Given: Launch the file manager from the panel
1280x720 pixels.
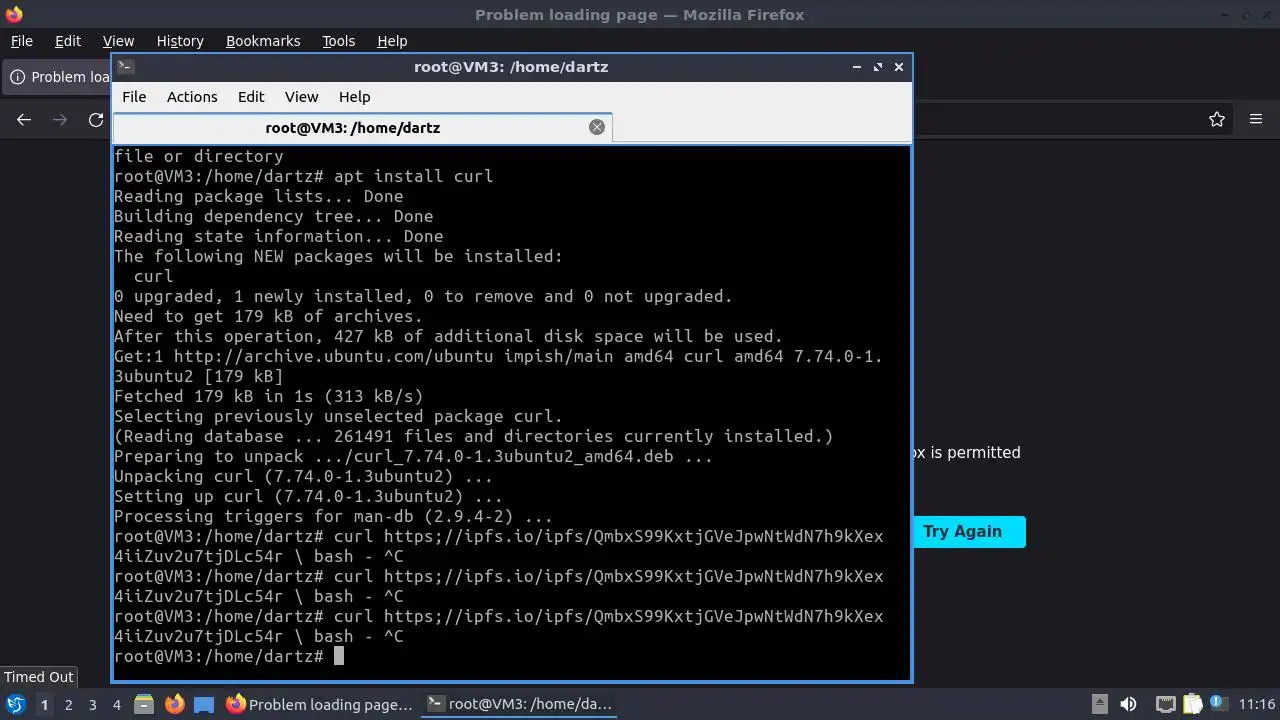Looking at the screenshot, I should (x=144, y=705).
